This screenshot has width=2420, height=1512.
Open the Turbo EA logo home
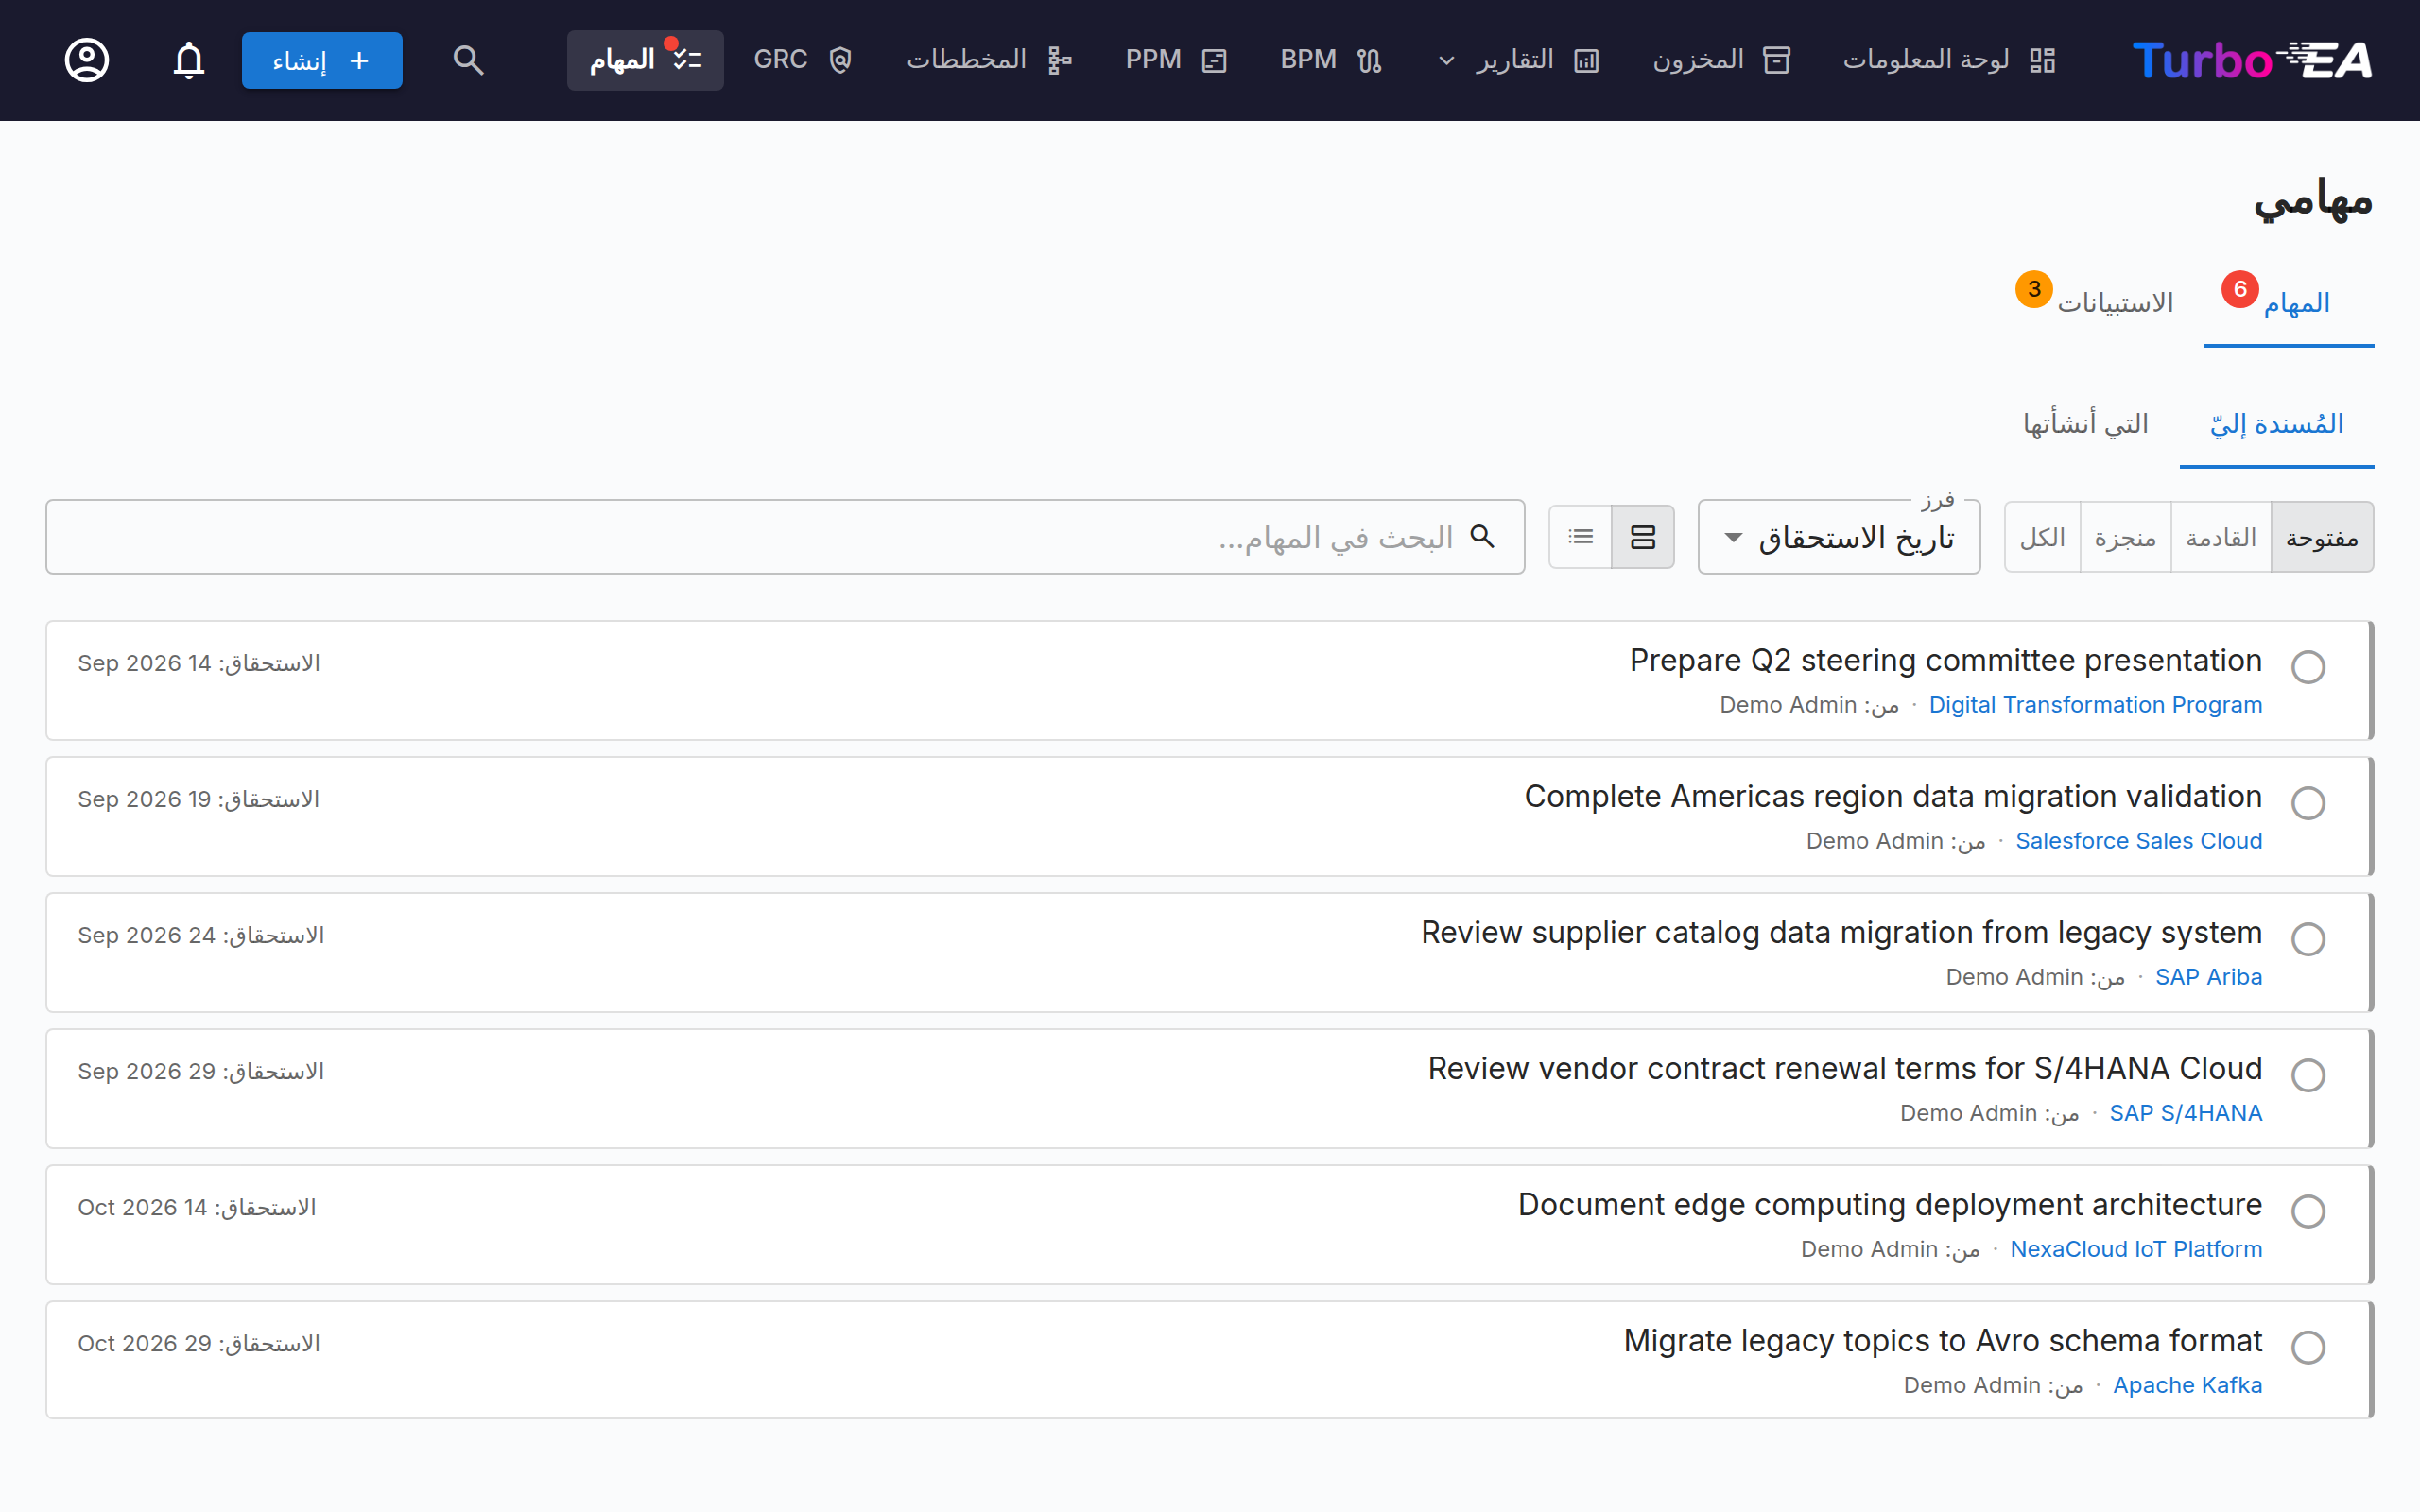2252,60
